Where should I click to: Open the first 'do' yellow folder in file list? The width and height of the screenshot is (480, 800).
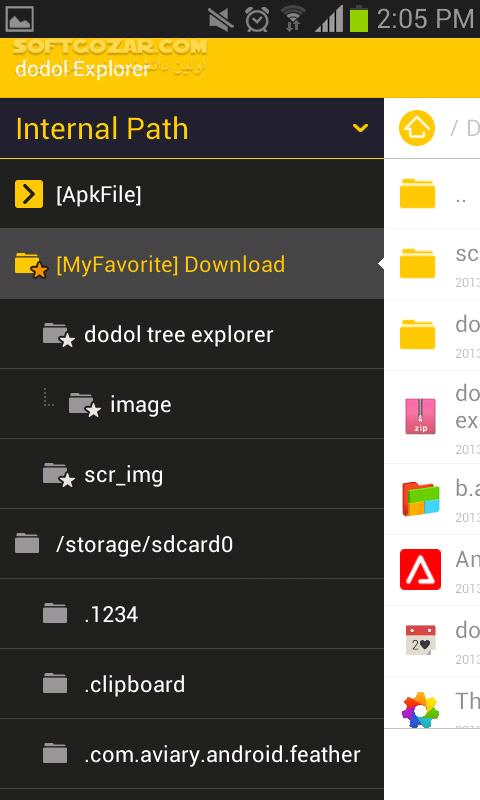[x=417, y=334]
